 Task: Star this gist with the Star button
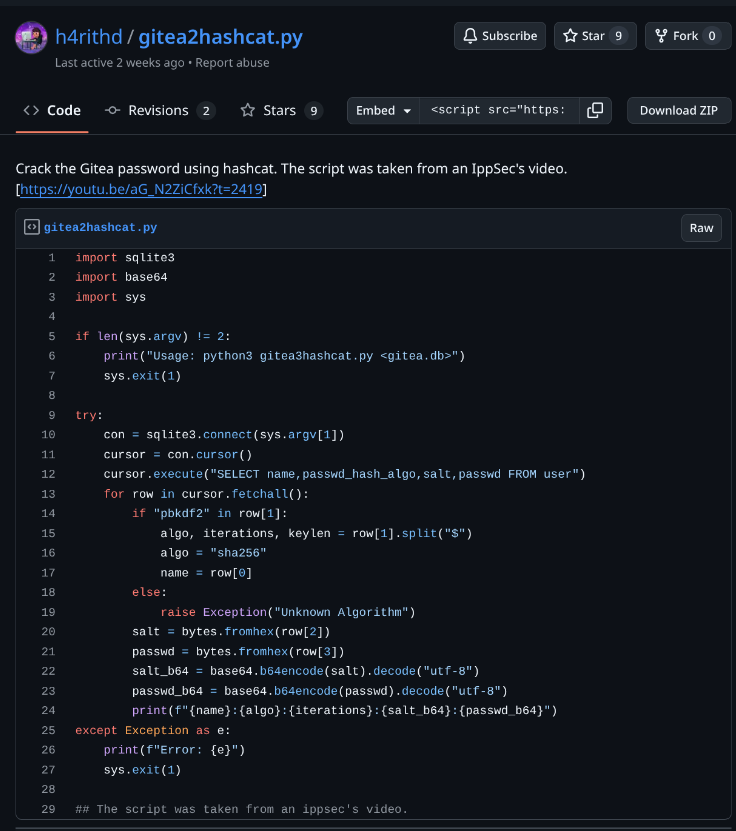[x=595, y=36]
